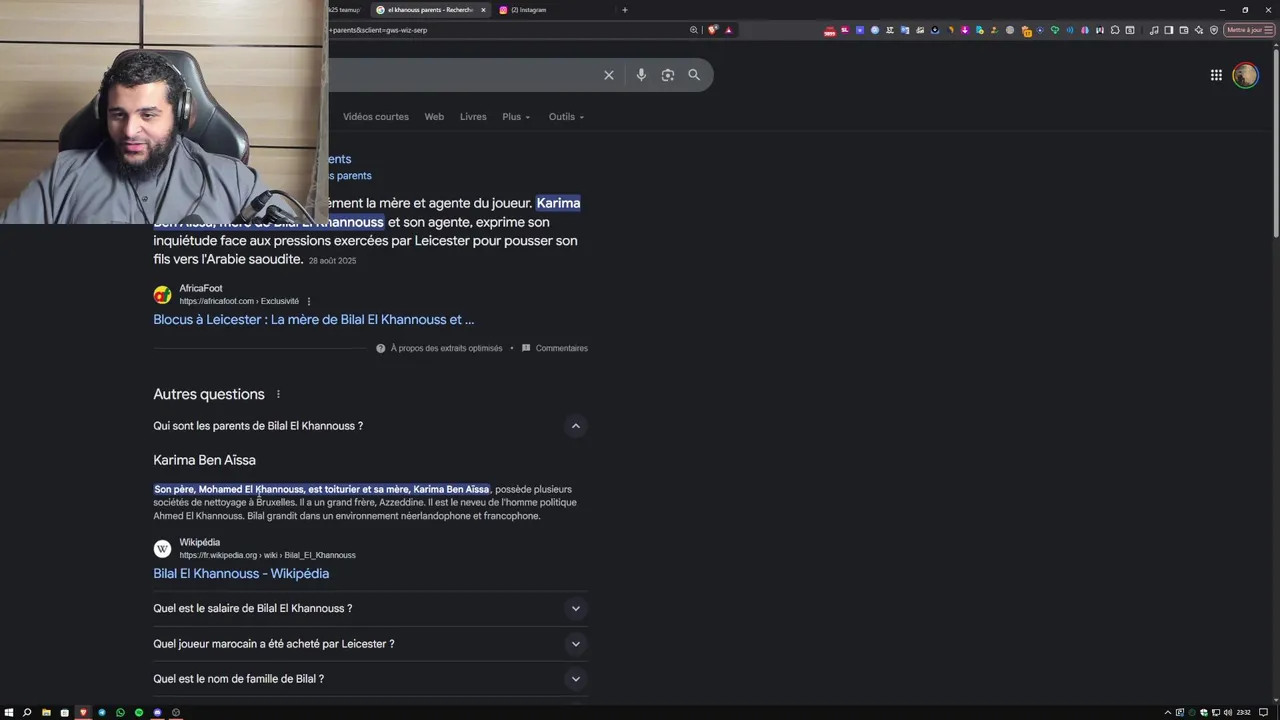Click the zoom magnifier icon in address bar
1280x720 pixels.
(694, 30)
